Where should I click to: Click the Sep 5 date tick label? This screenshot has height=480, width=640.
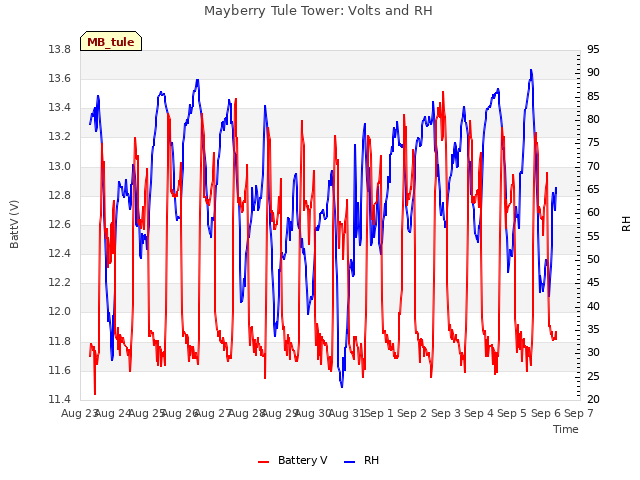coord(512,413)
